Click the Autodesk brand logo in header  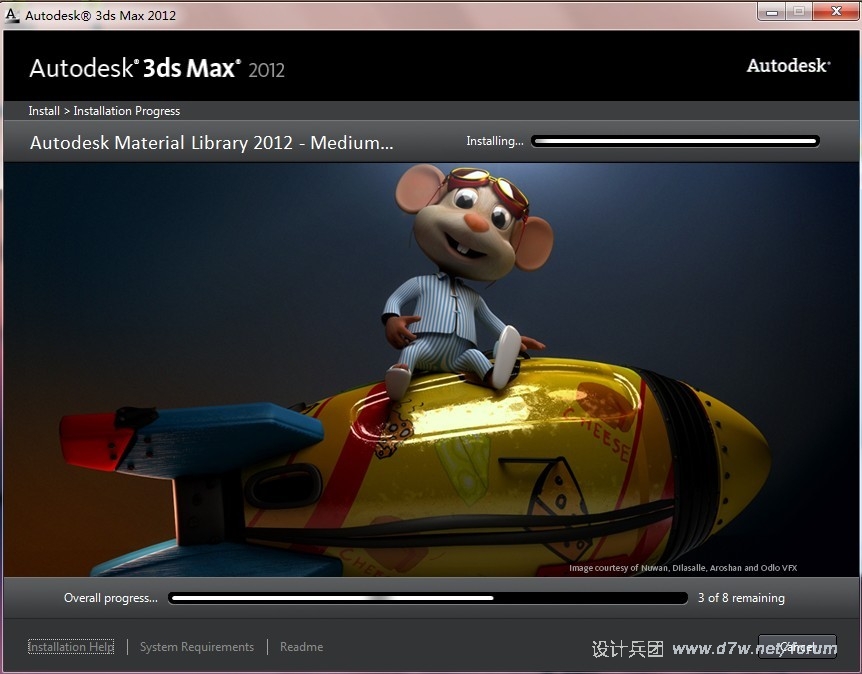click(788, 66)
